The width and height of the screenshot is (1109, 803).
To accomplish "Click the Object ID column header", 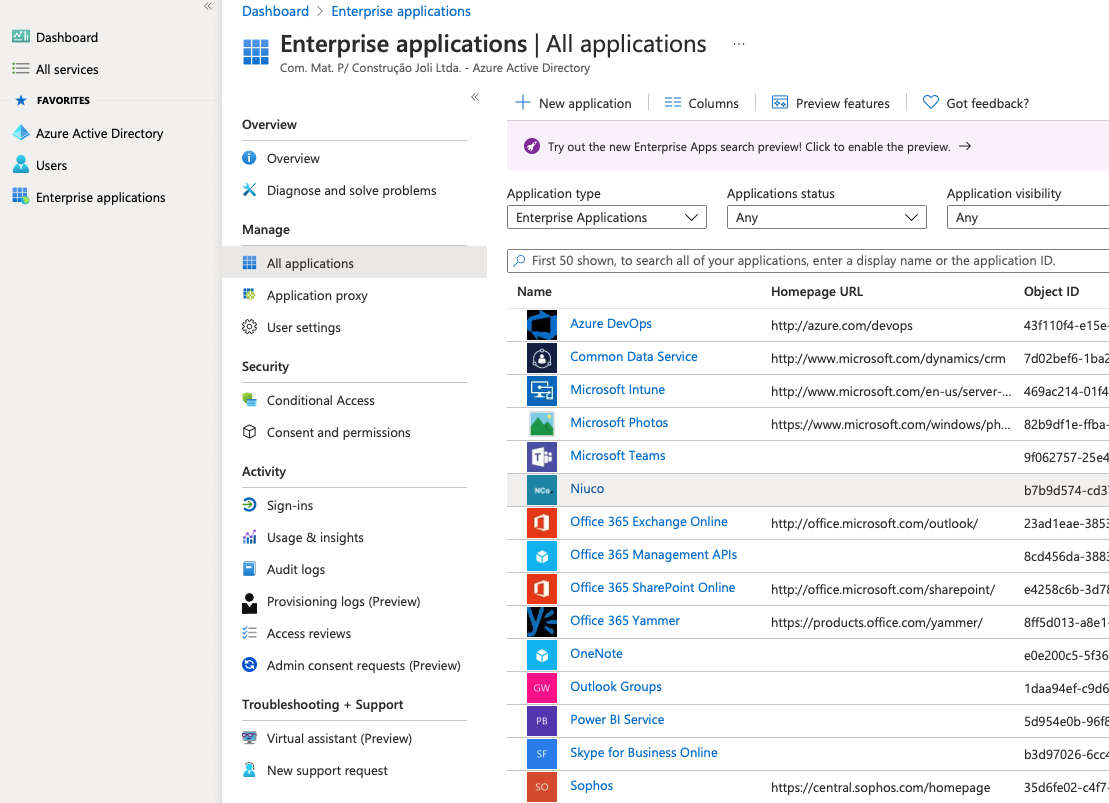I will tap(1051, 291).
